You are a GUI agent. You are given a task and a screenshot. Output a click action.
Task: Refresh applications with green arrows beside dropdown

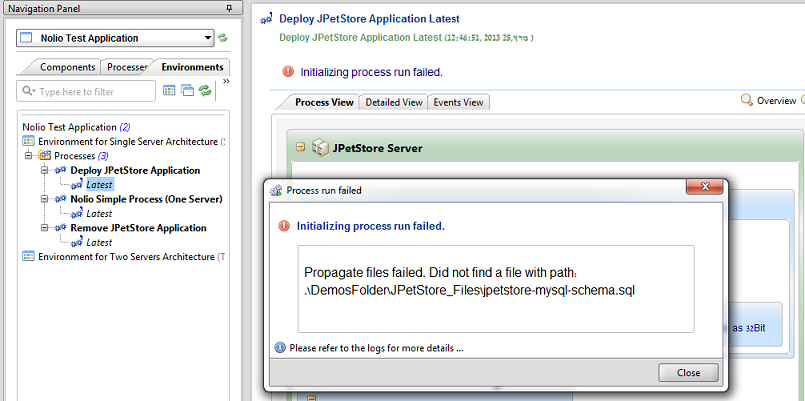223,38
